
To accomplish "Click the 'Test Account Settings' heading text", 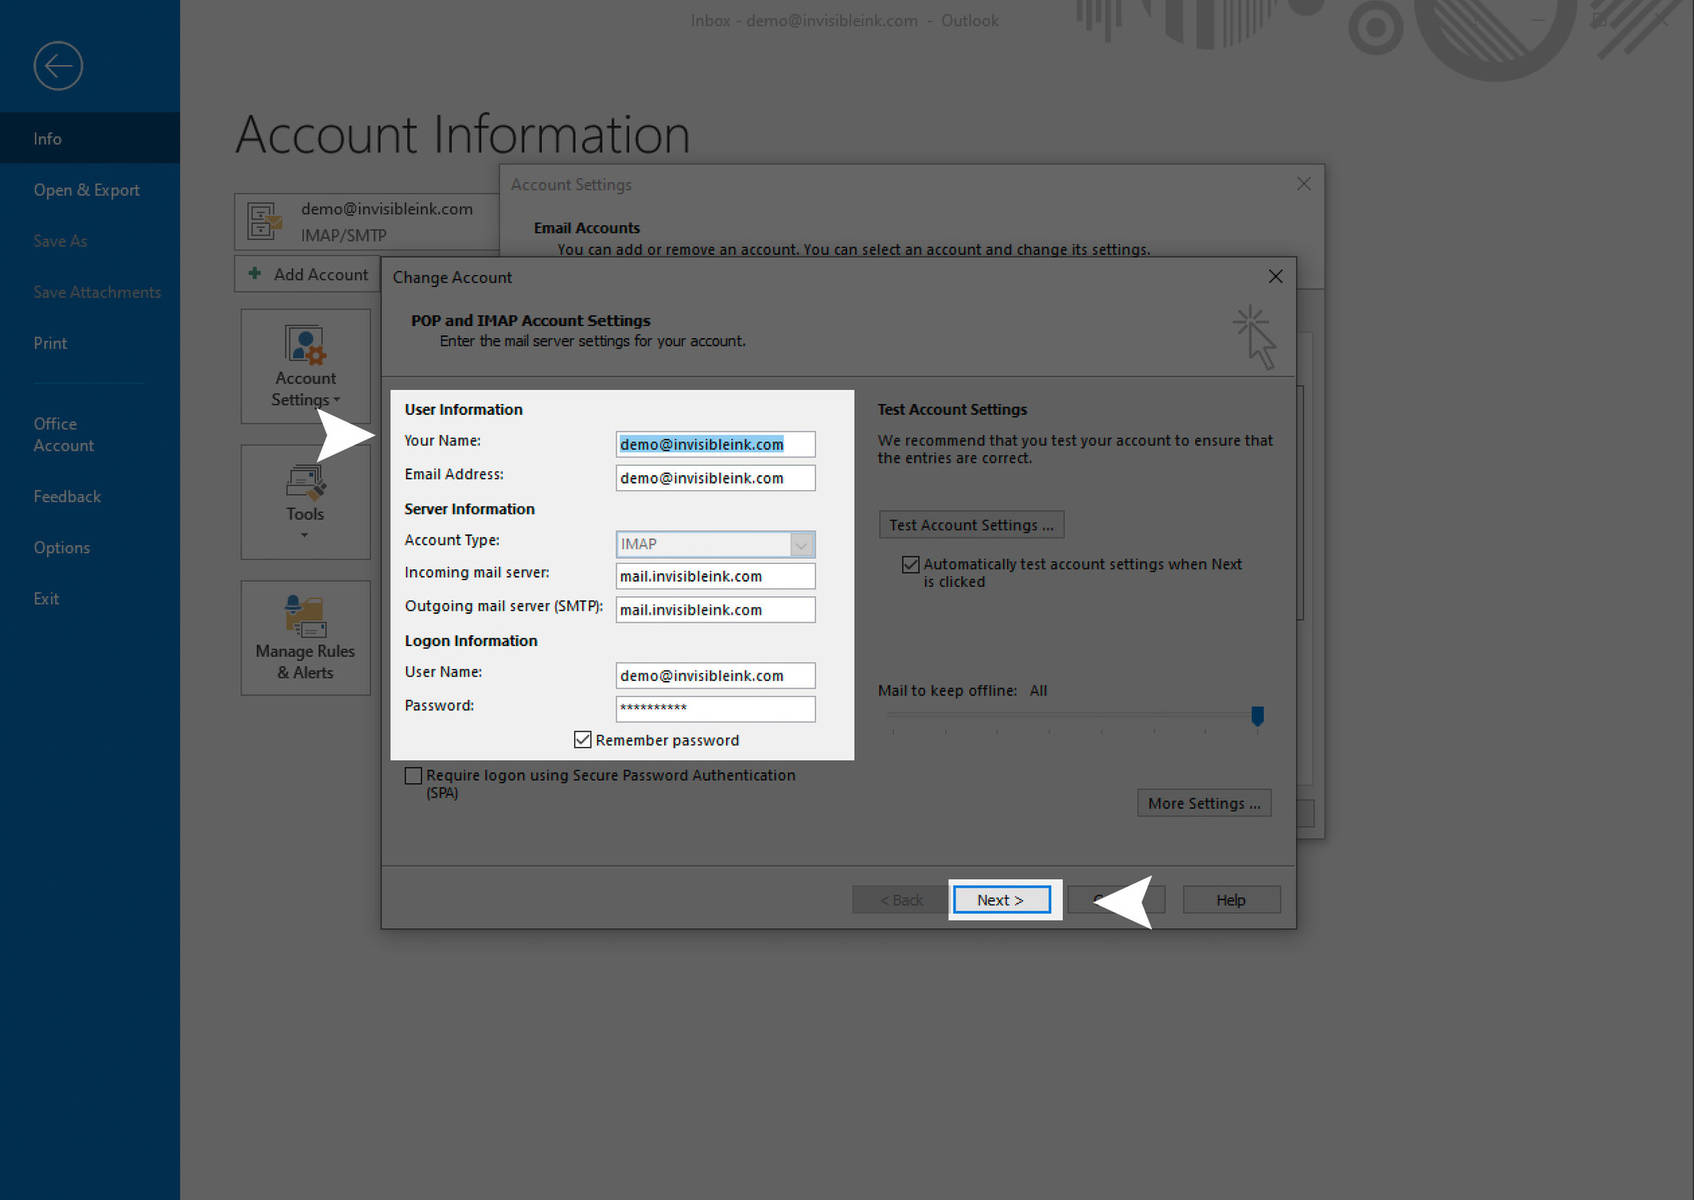I will click(952, 410).
